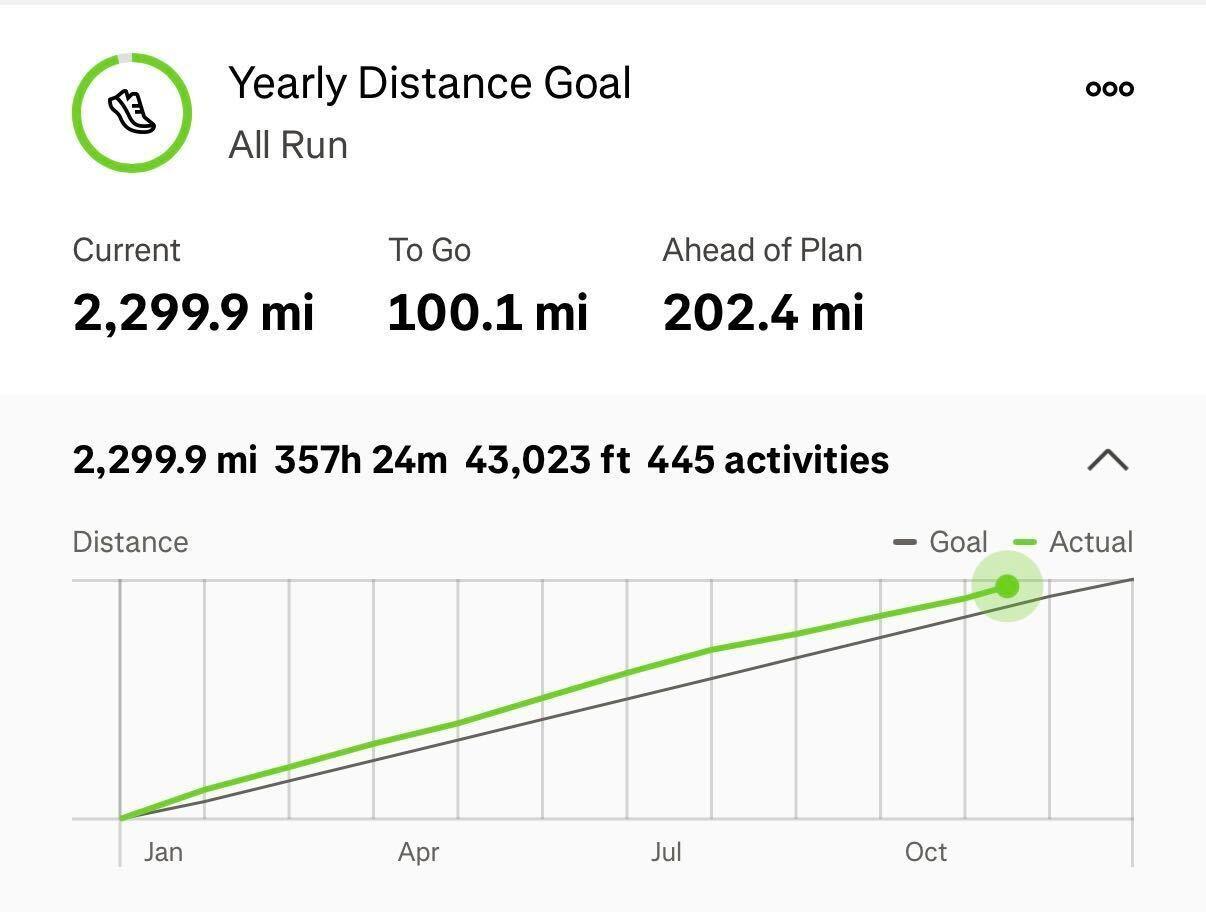Click the Jul label on the axis
Image resolution: width=1206 pixels, height=912 pixels.
click(x=666, y=852)
